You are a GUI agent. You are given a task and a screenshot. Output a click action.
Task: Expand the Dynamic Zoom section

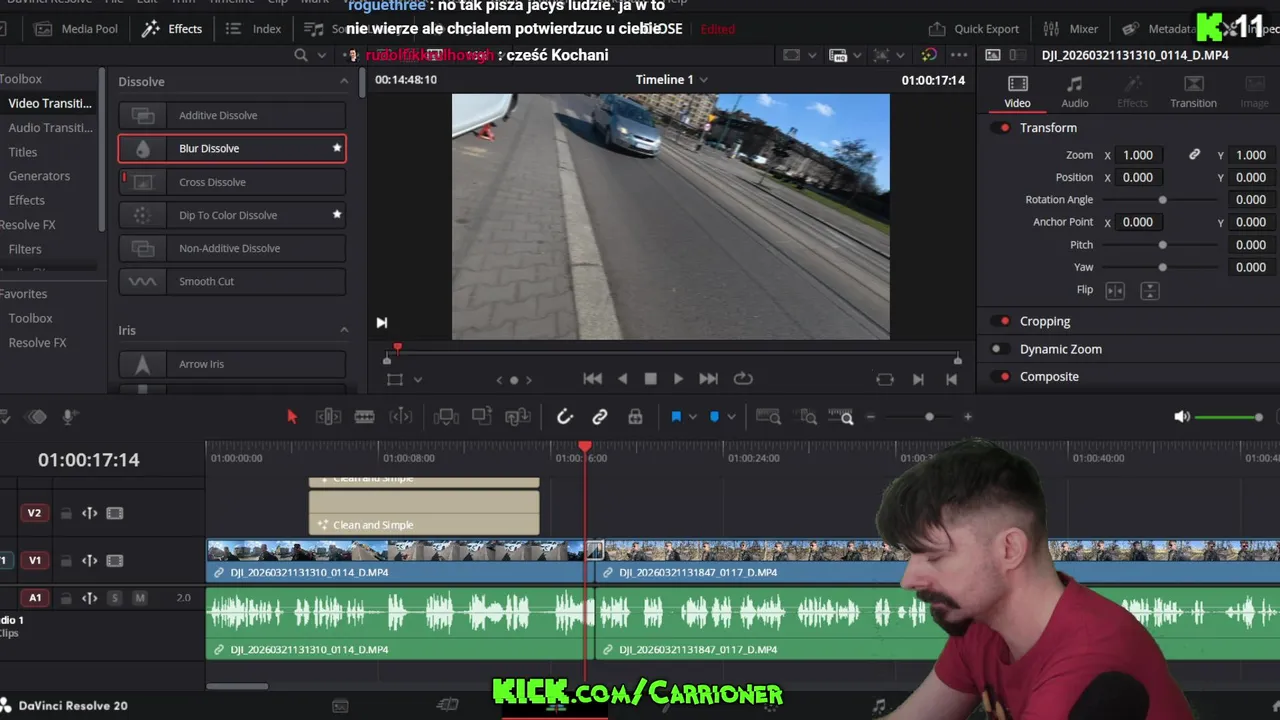[1060, 349]
